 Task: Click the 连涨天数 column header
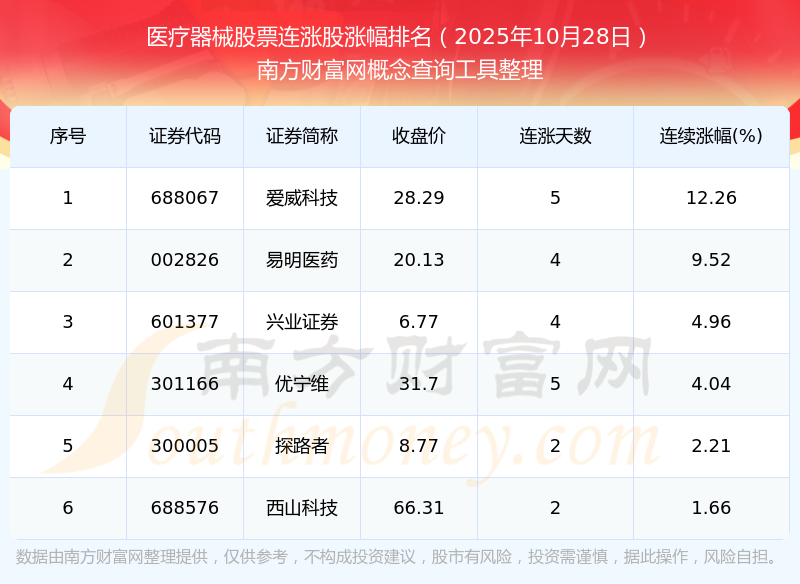[x=555, y=136]
